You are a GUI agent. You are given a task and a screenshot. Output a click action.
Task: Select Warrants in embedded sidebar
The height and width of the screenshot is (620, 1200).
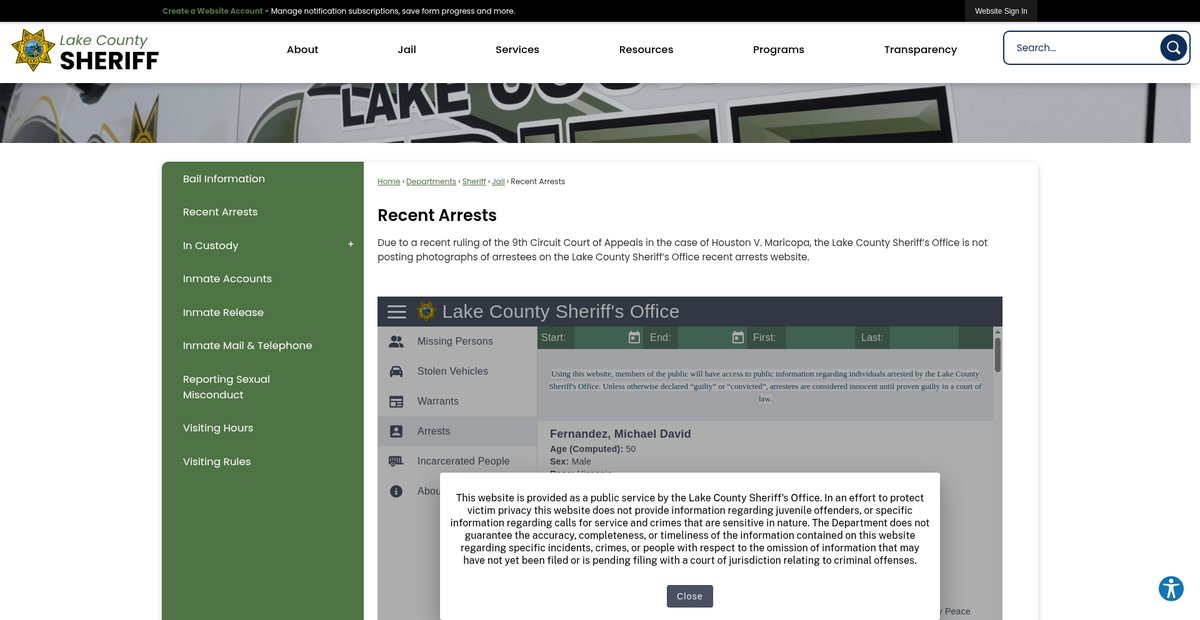click(x=457, y=401)
